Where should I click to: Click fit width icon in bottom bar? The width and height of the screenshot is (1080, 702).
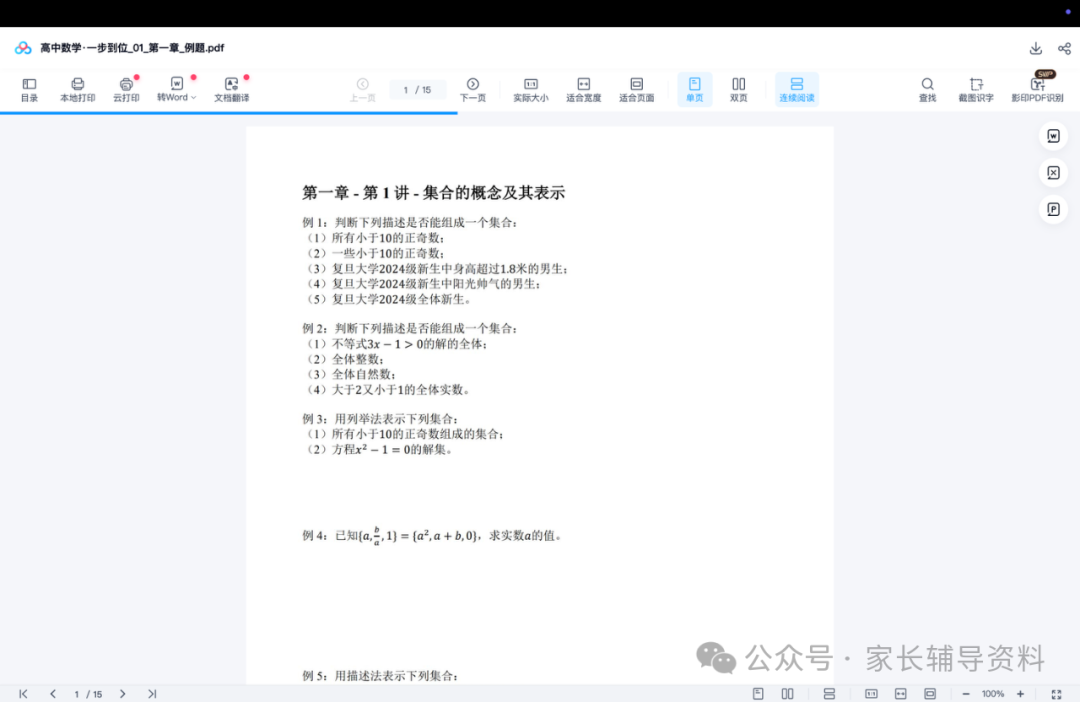[x=900, y=694]
